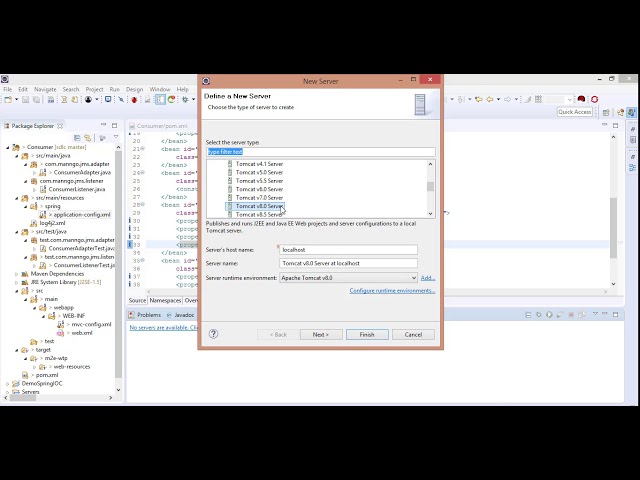Image resolution: width=640 pixels, height=480 pixels.
Task: Click the red bug Debug toolbar icon
Action: (134, 99)
